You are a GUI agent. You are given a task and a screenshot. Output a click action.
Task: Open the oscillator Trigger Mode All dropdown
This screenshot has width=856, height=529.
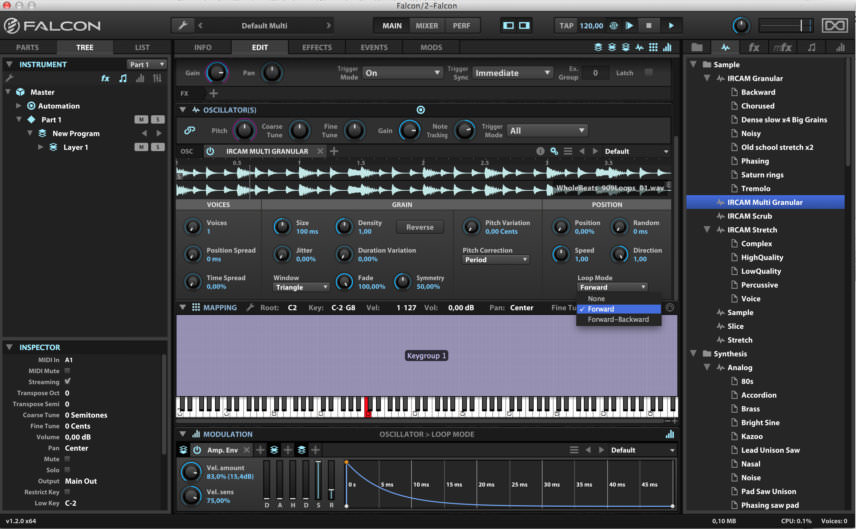pos(548,130)
